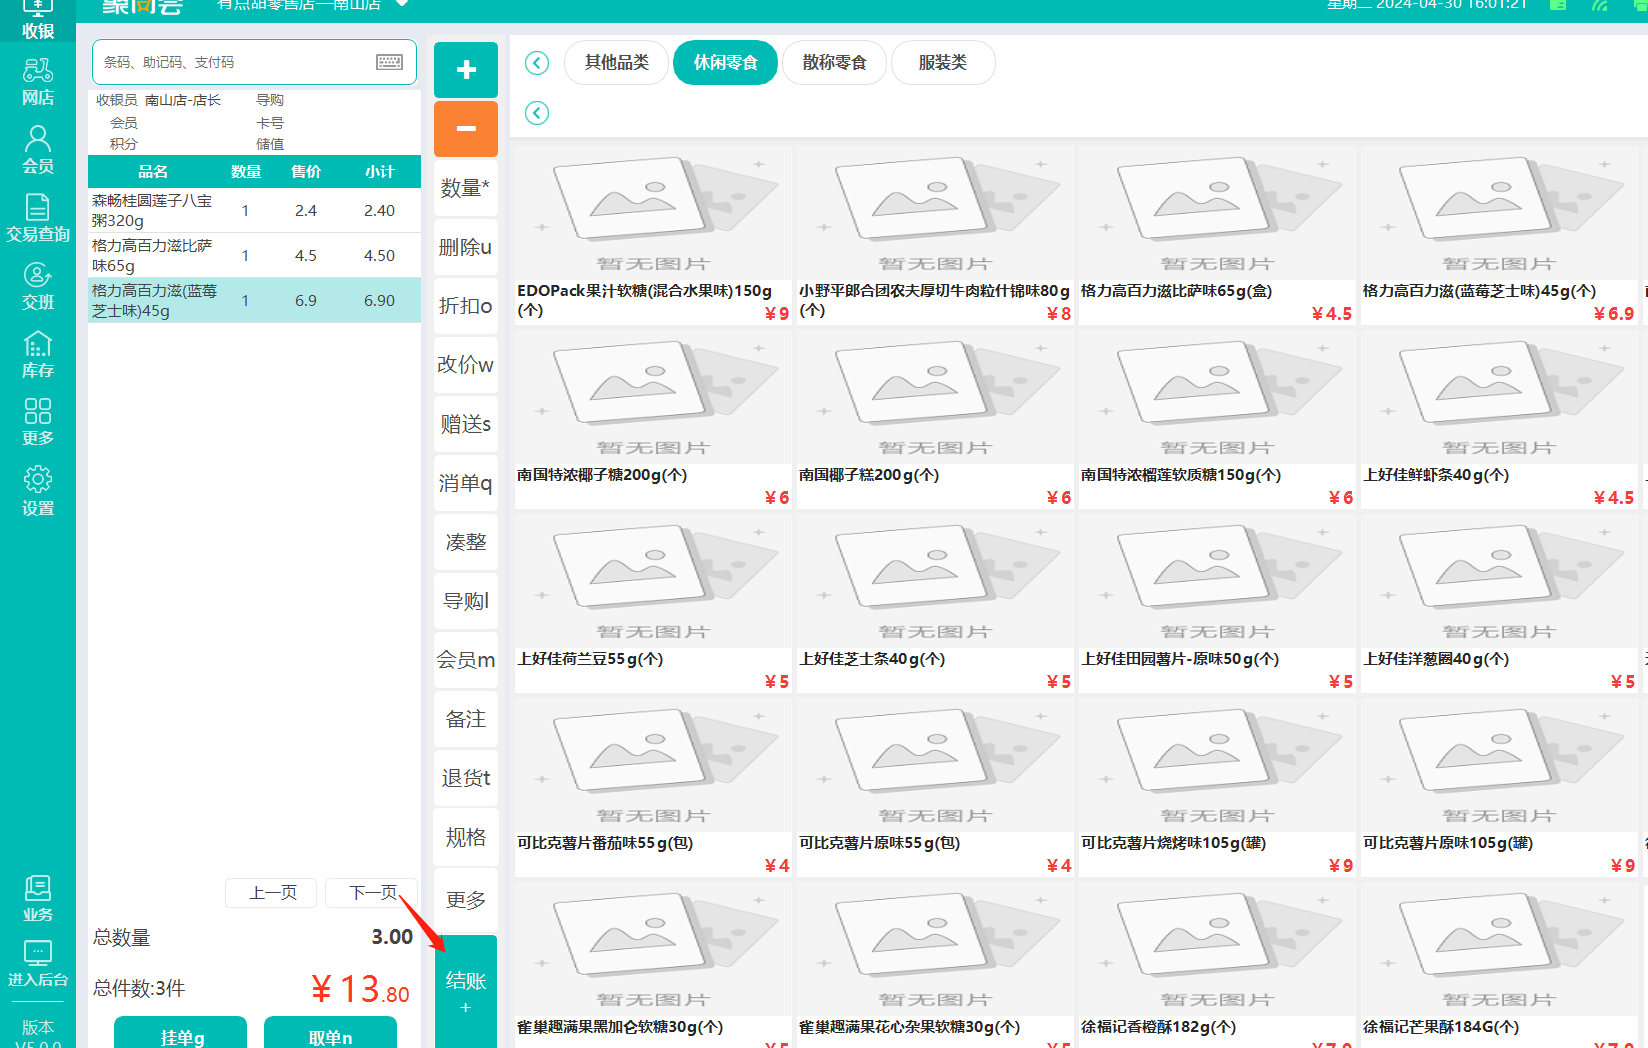Click the category row back arrow

537,63
